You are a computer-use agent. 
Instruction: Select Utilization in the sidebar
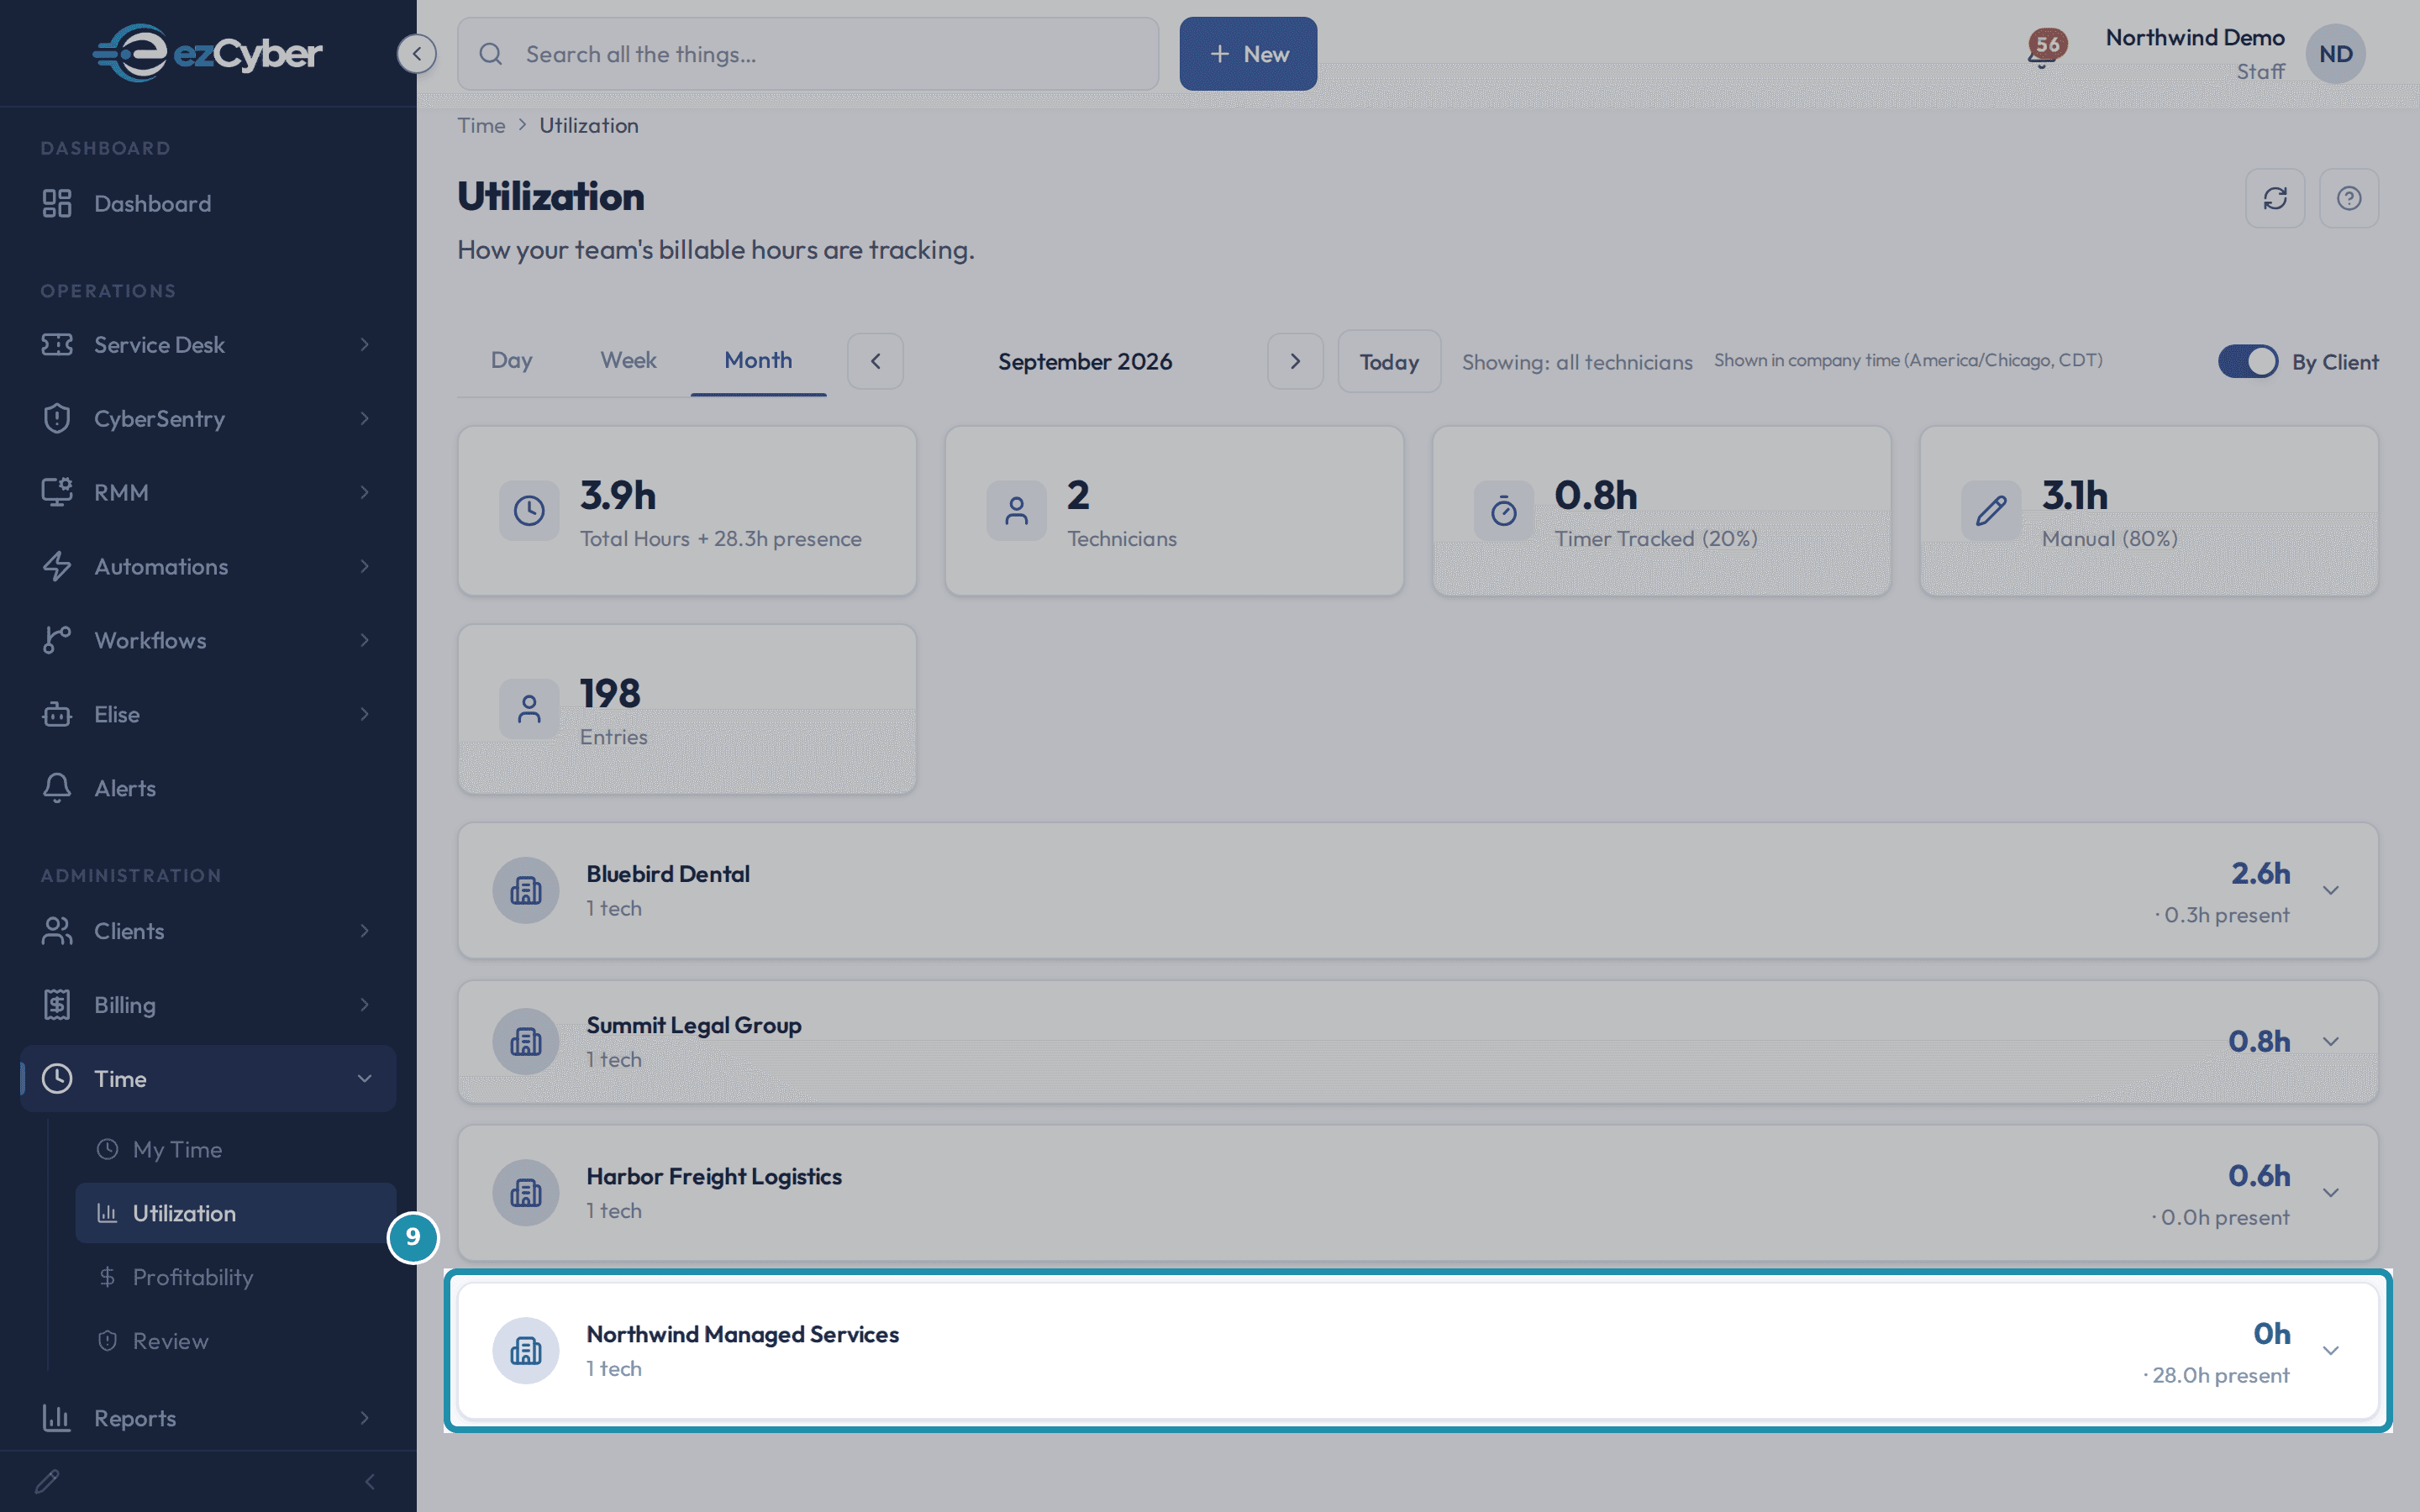coord(236,1214)
